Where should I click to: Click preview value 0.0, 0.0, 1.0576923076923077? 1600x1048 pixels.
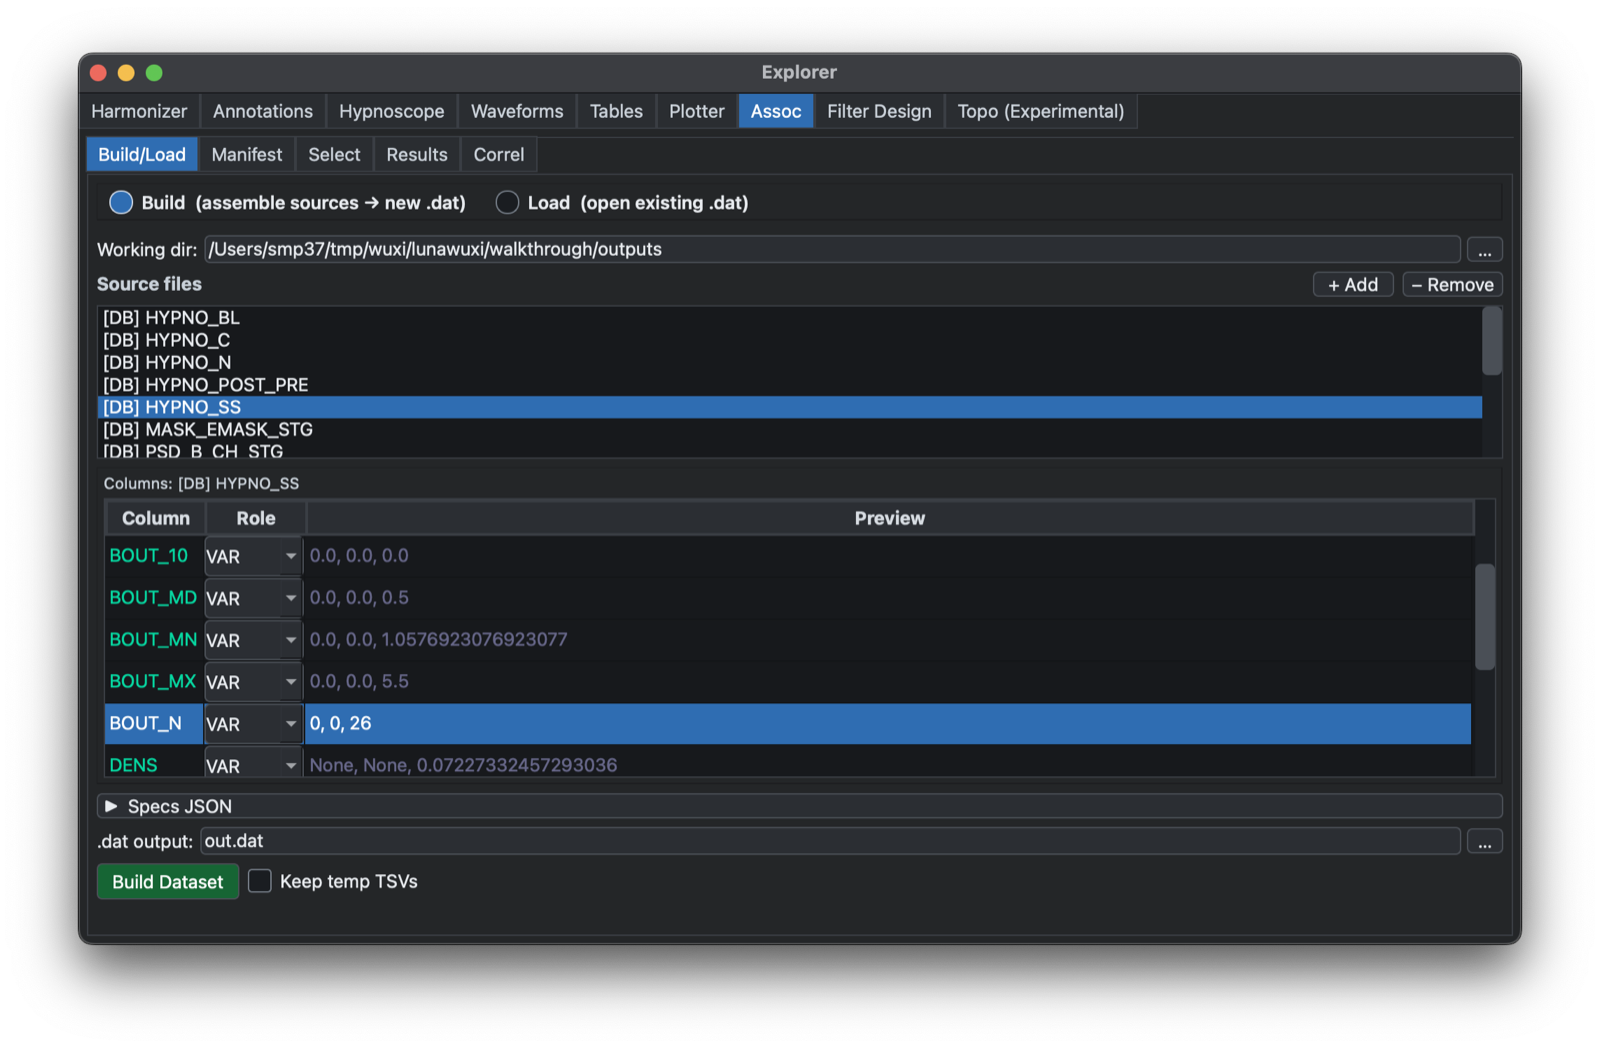pyautogui.click(x=438, y=639)
